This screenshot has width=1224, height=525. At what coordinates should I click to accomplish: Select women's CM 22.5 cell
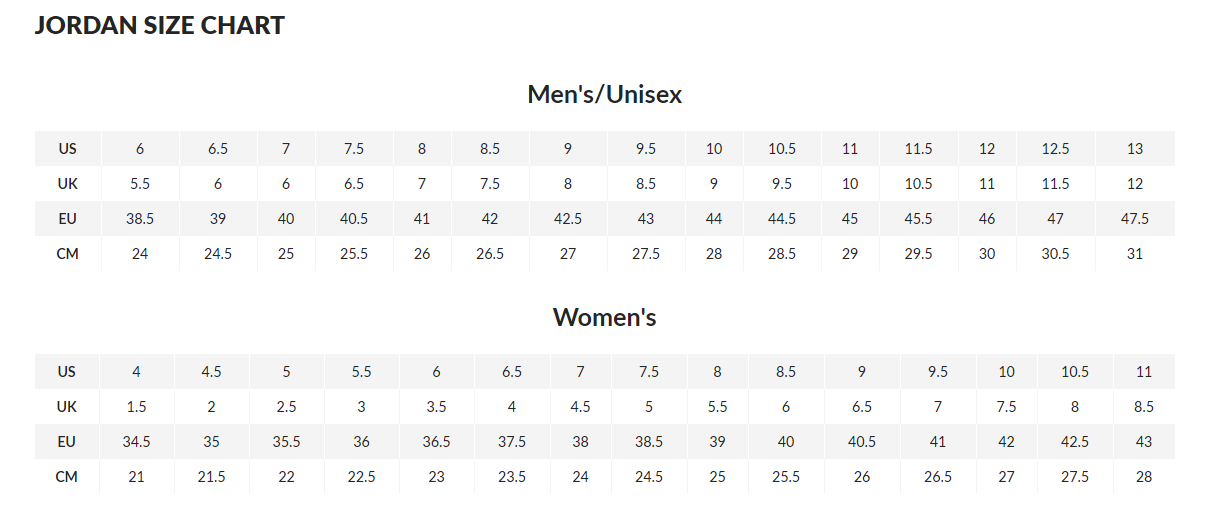[361, 477]
